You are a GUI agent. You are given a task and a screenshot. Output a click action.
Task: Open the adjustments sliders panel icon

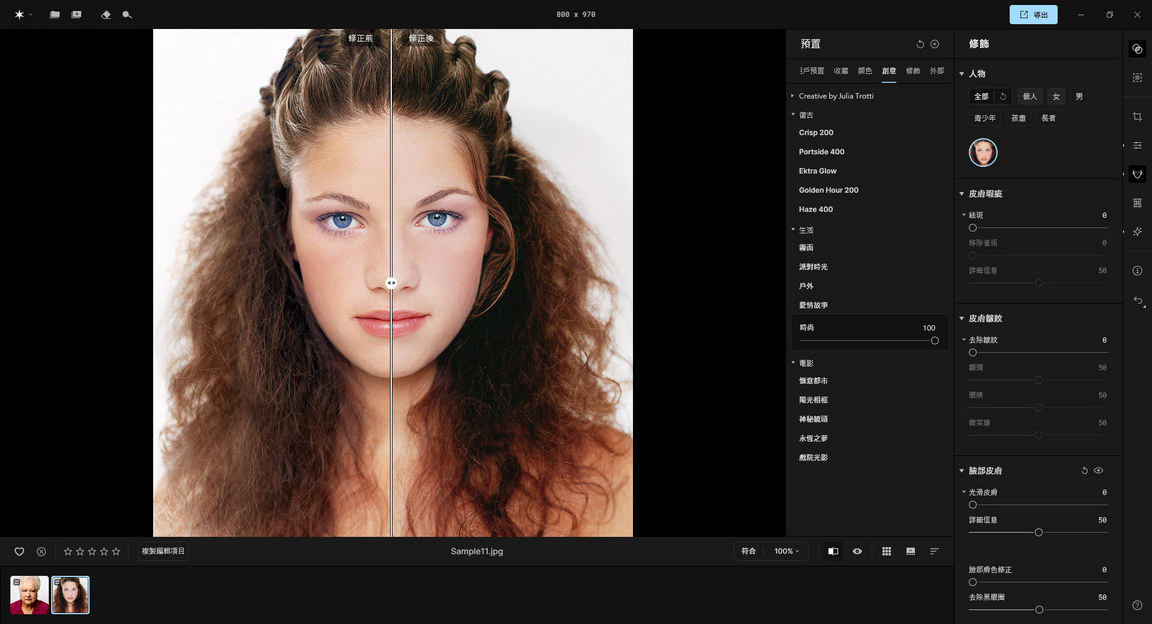[x=1137, y=146]
